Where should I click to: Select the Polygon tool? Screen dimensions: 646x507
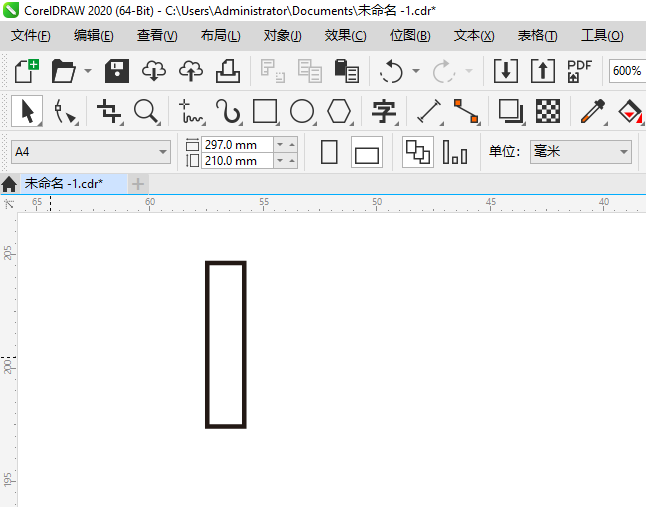click(339, 111)
